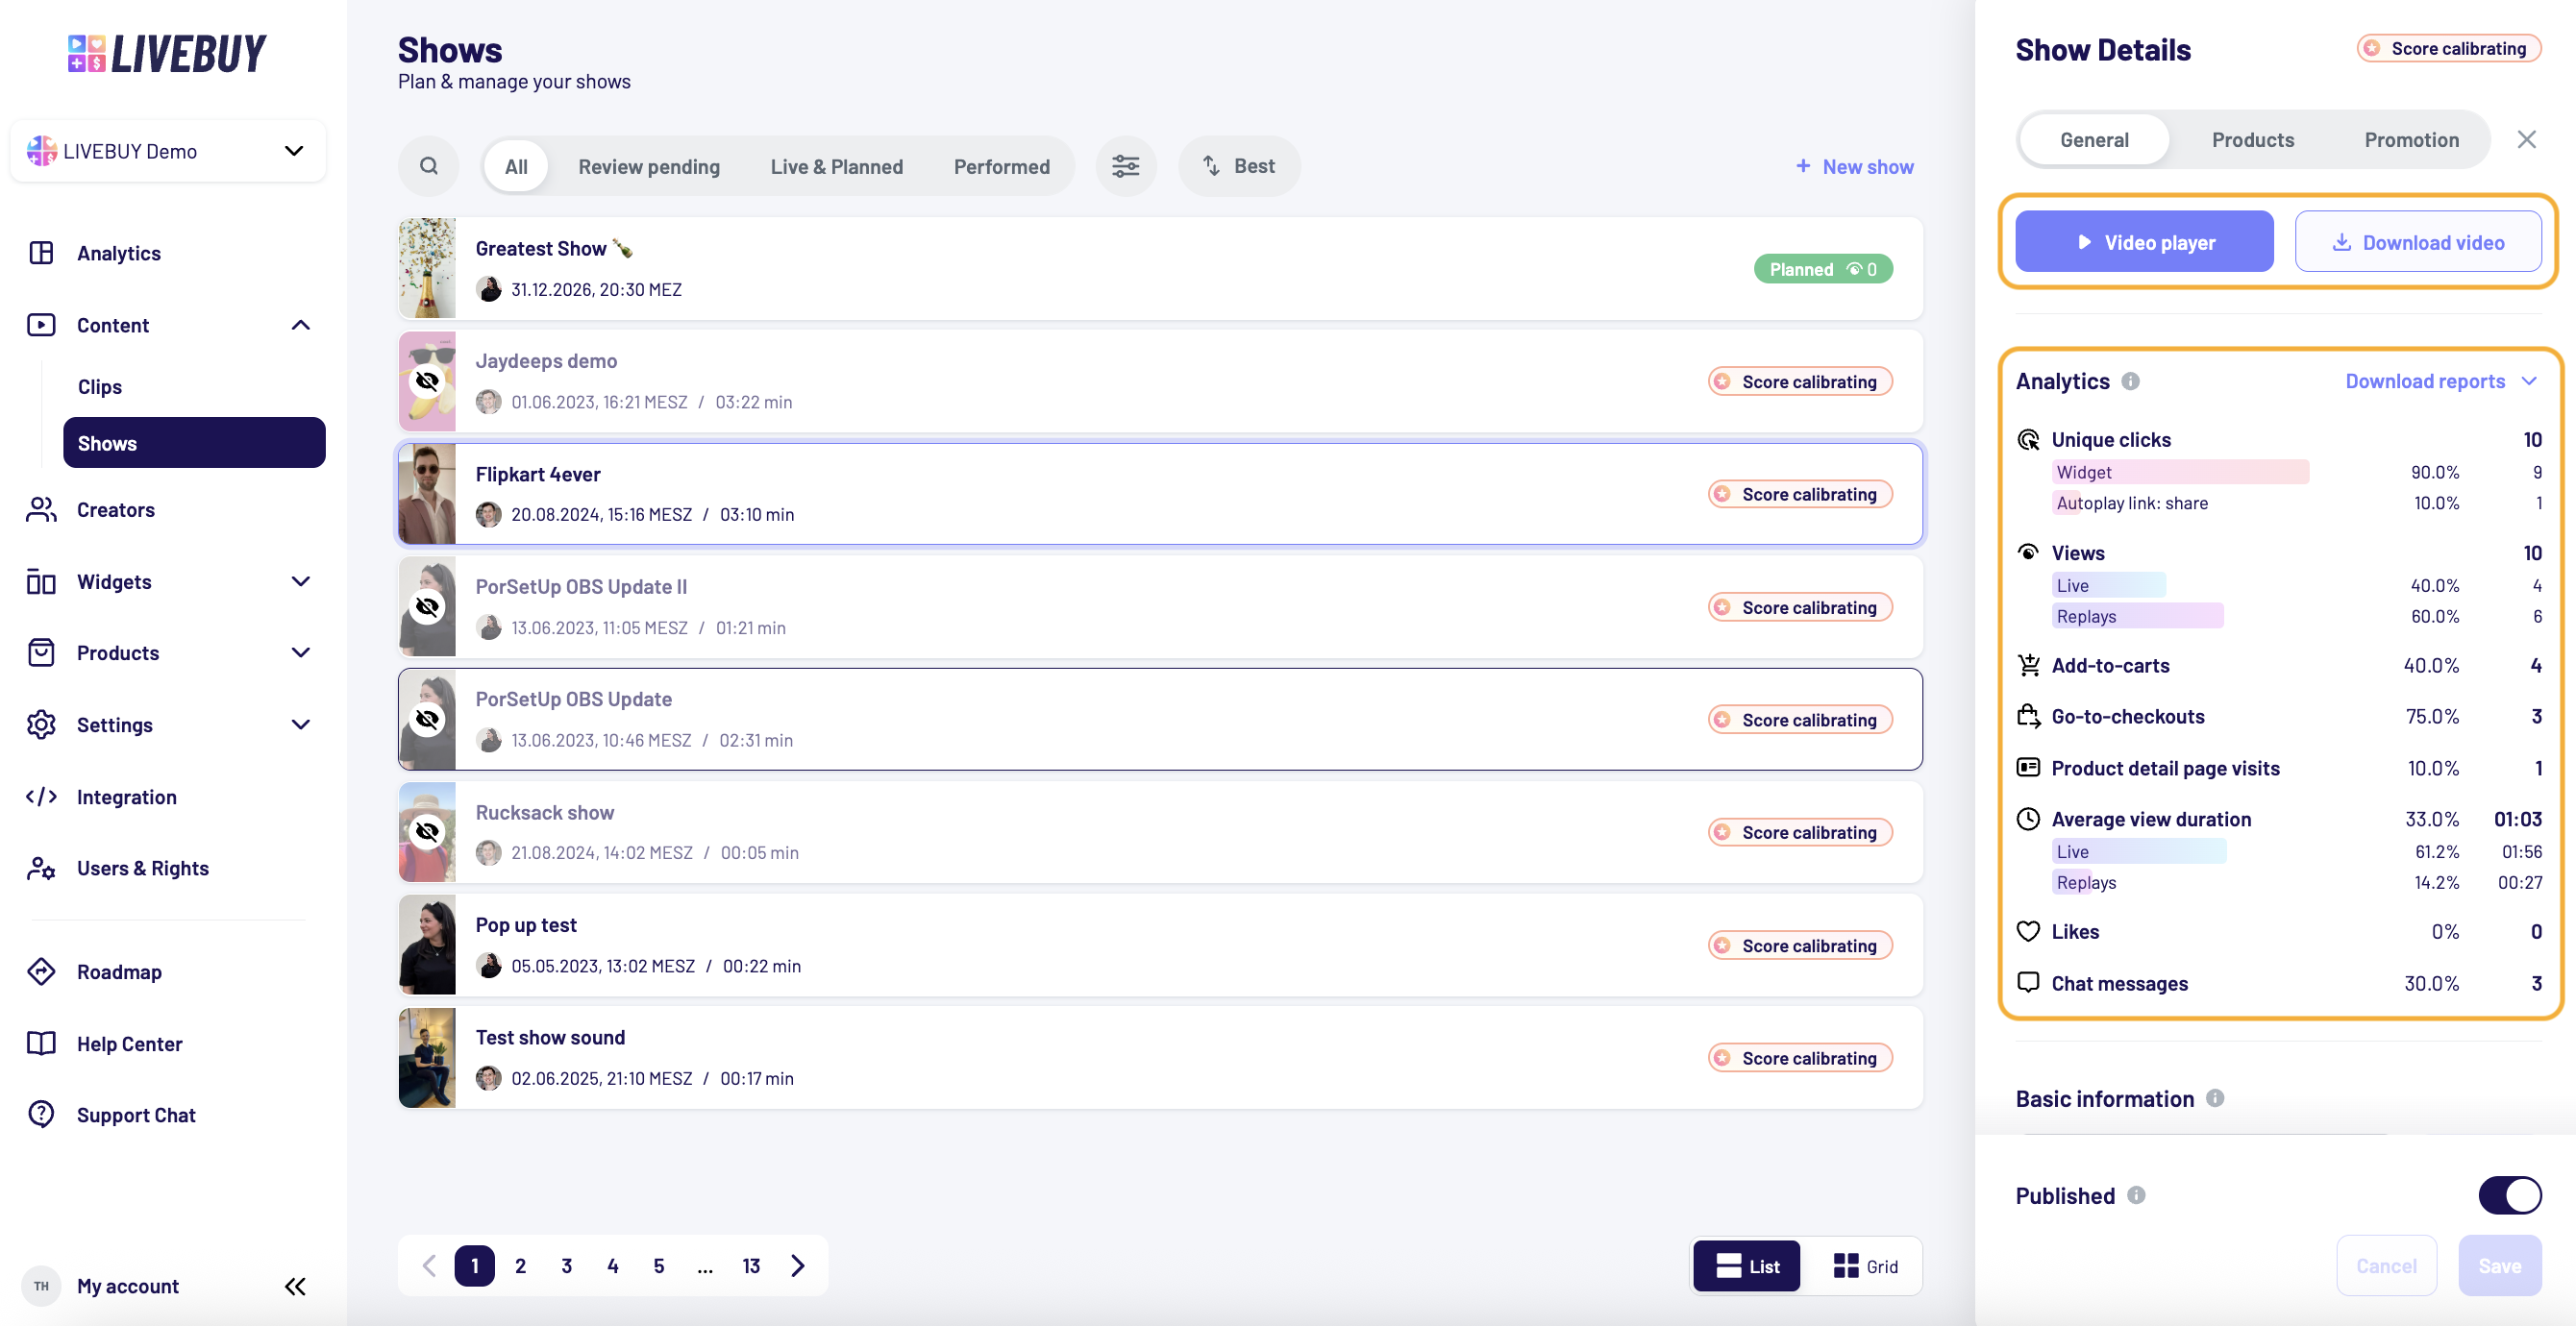Click info icon next to Analytics heading

pyautogui.click(x=2130, y=381)
